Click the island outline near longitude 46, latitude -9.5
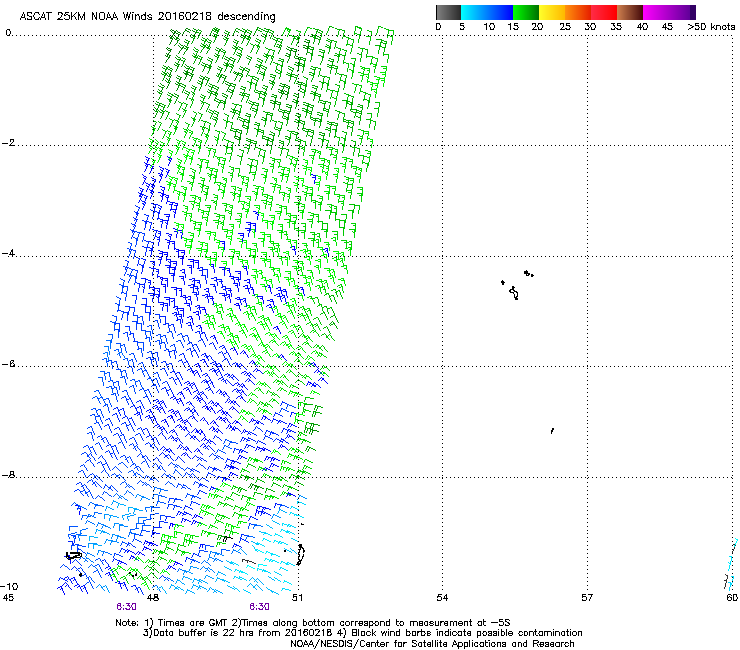 (x=73, y=556)
